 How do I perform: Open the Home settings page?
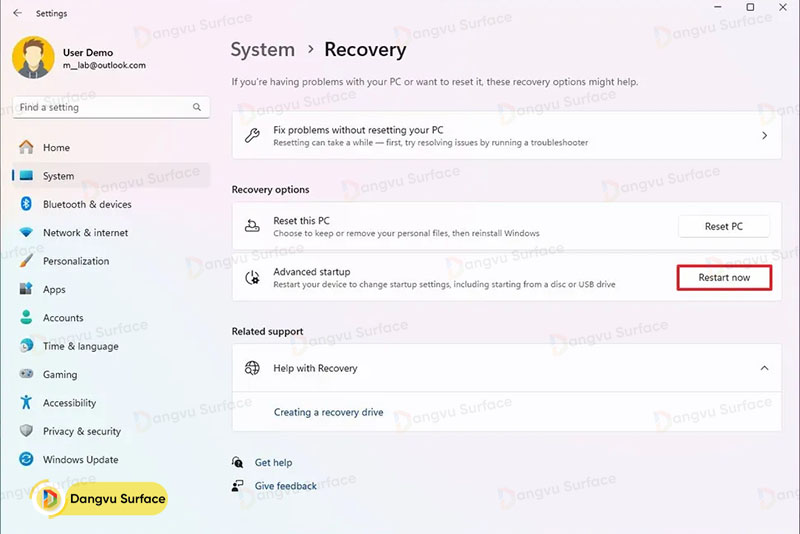point(56,148)
